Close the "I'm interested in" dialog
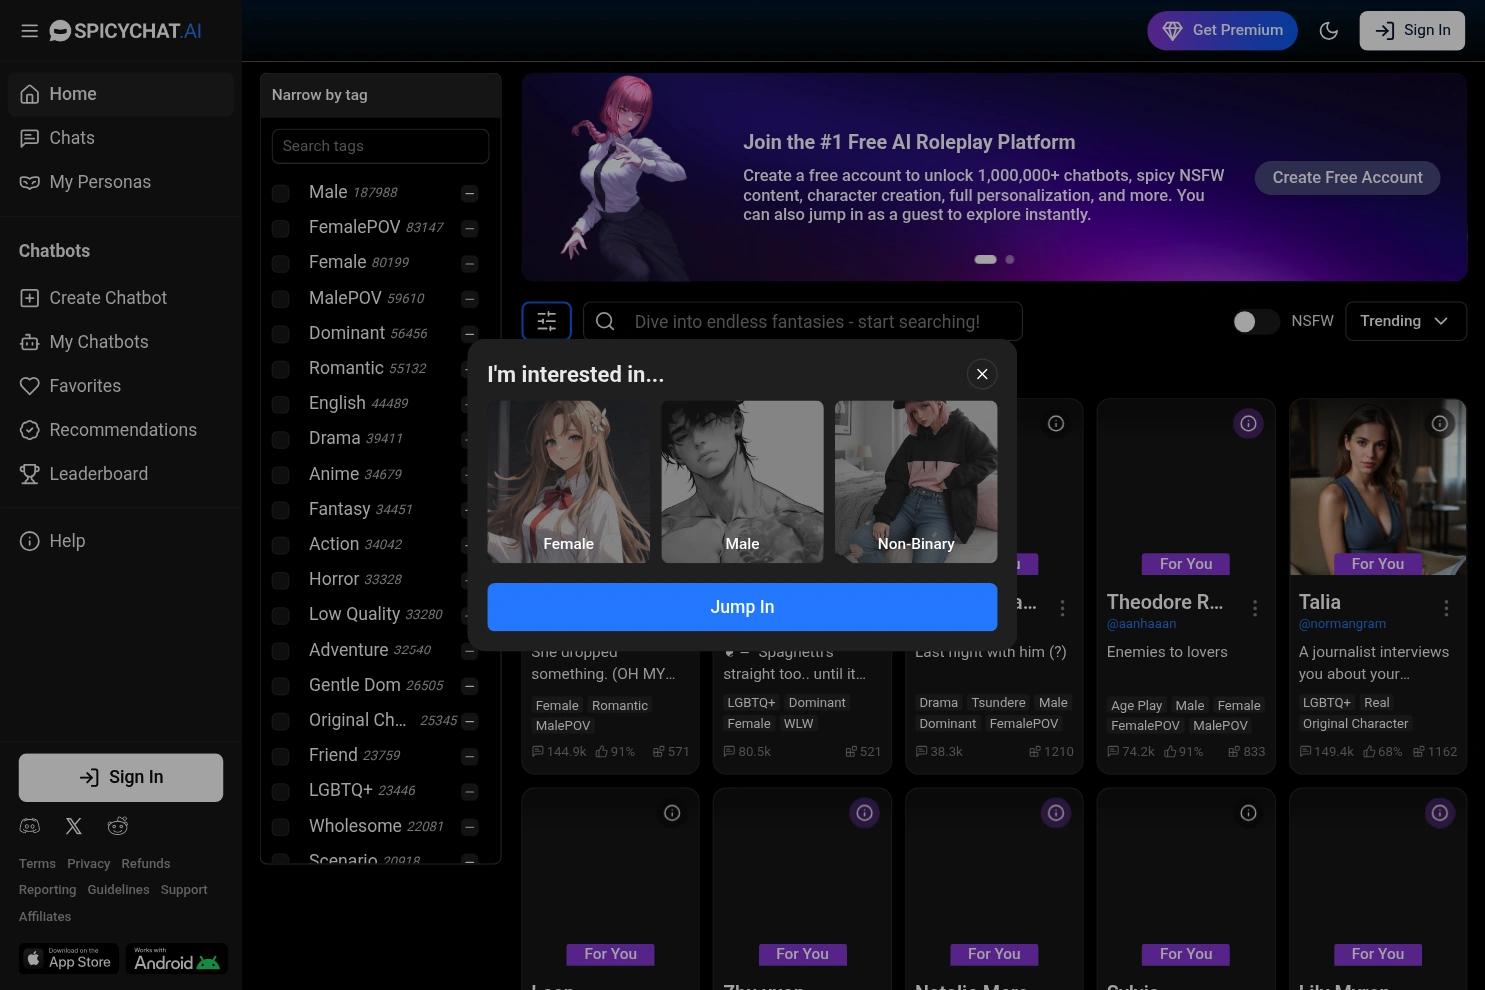 [982, 374]
